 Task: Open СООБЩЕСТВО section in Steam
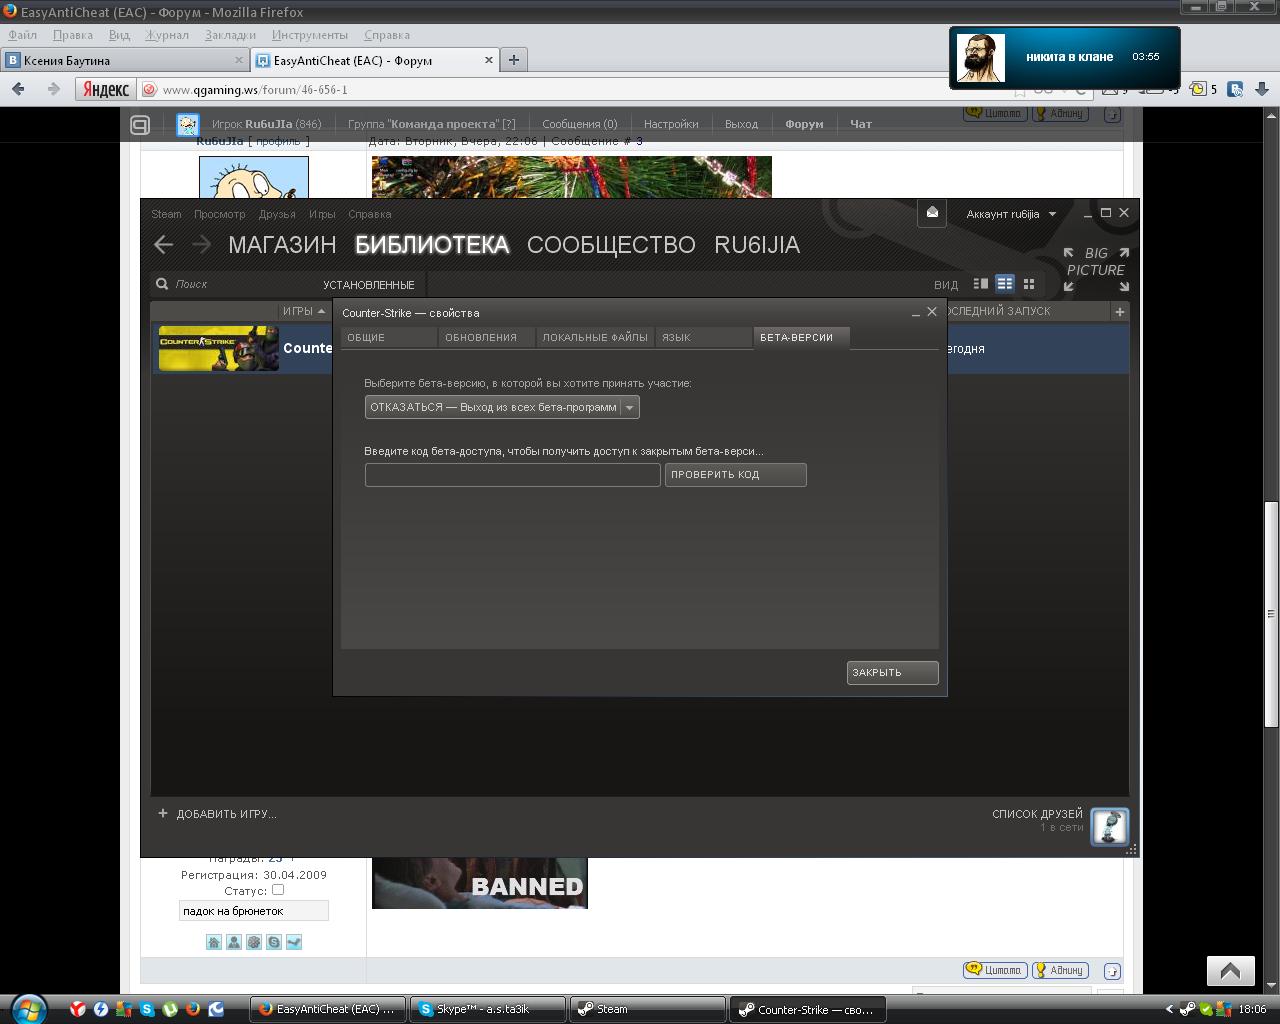pyautogui.click(x=611, y=245)
